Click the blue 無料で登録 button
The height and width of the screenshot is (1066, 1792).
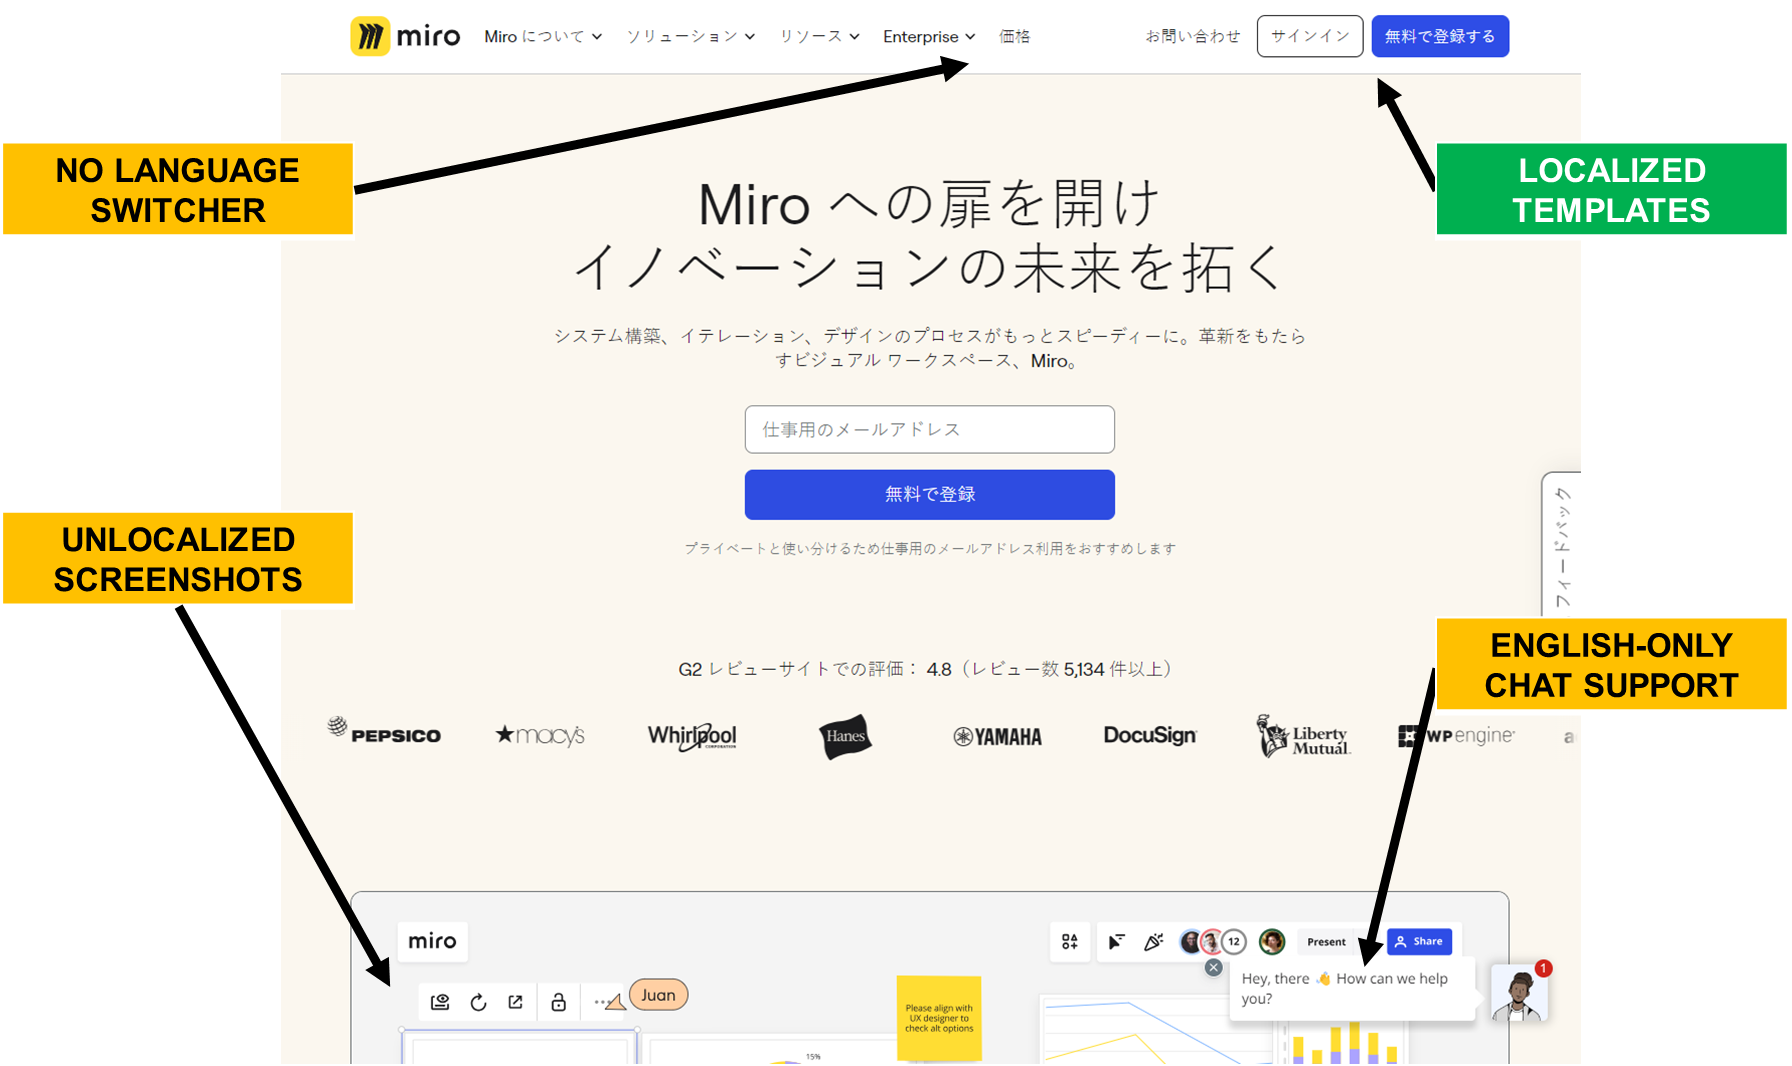[x=929, y=494]
